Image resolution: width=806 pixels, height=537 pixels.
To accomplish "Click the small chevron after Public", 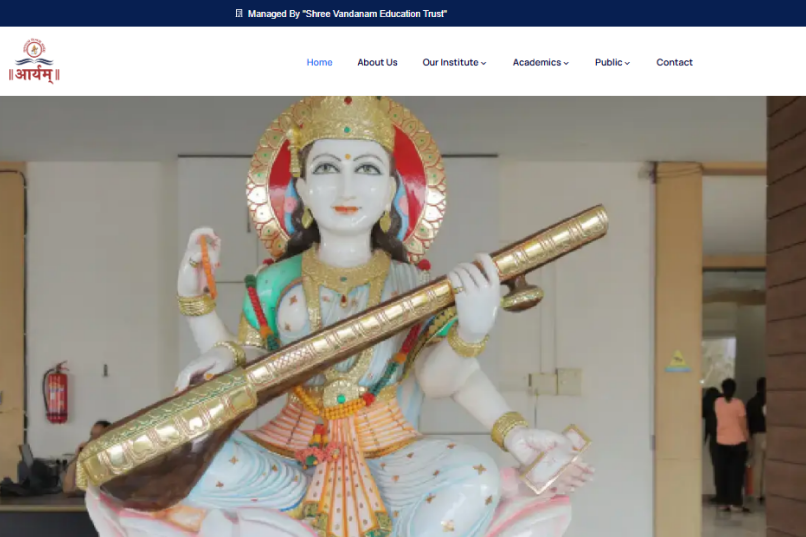I will (628, 63).
